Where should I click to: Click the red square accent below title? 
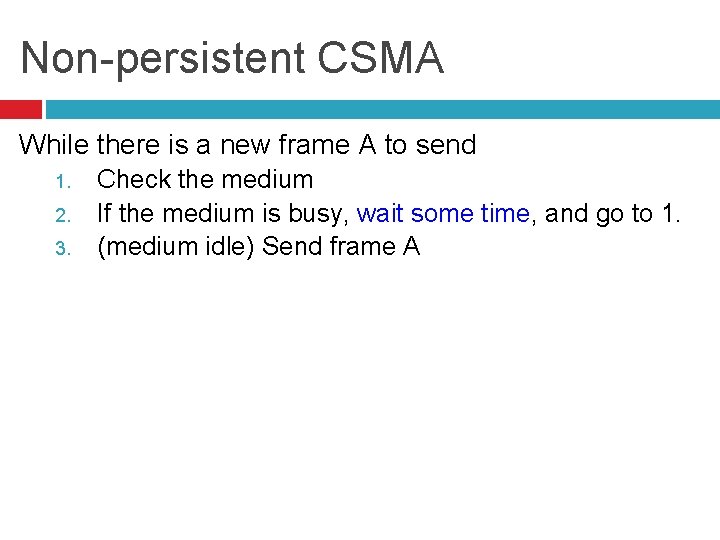(20, 109)
